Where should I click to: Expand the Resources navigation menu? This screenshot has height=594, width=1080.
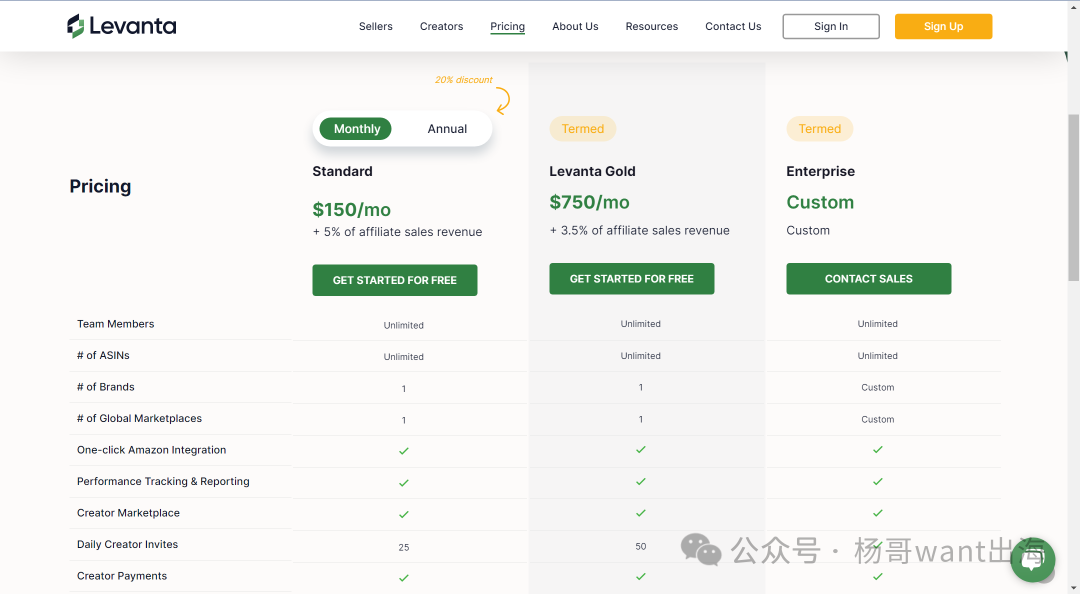(652, 27)
